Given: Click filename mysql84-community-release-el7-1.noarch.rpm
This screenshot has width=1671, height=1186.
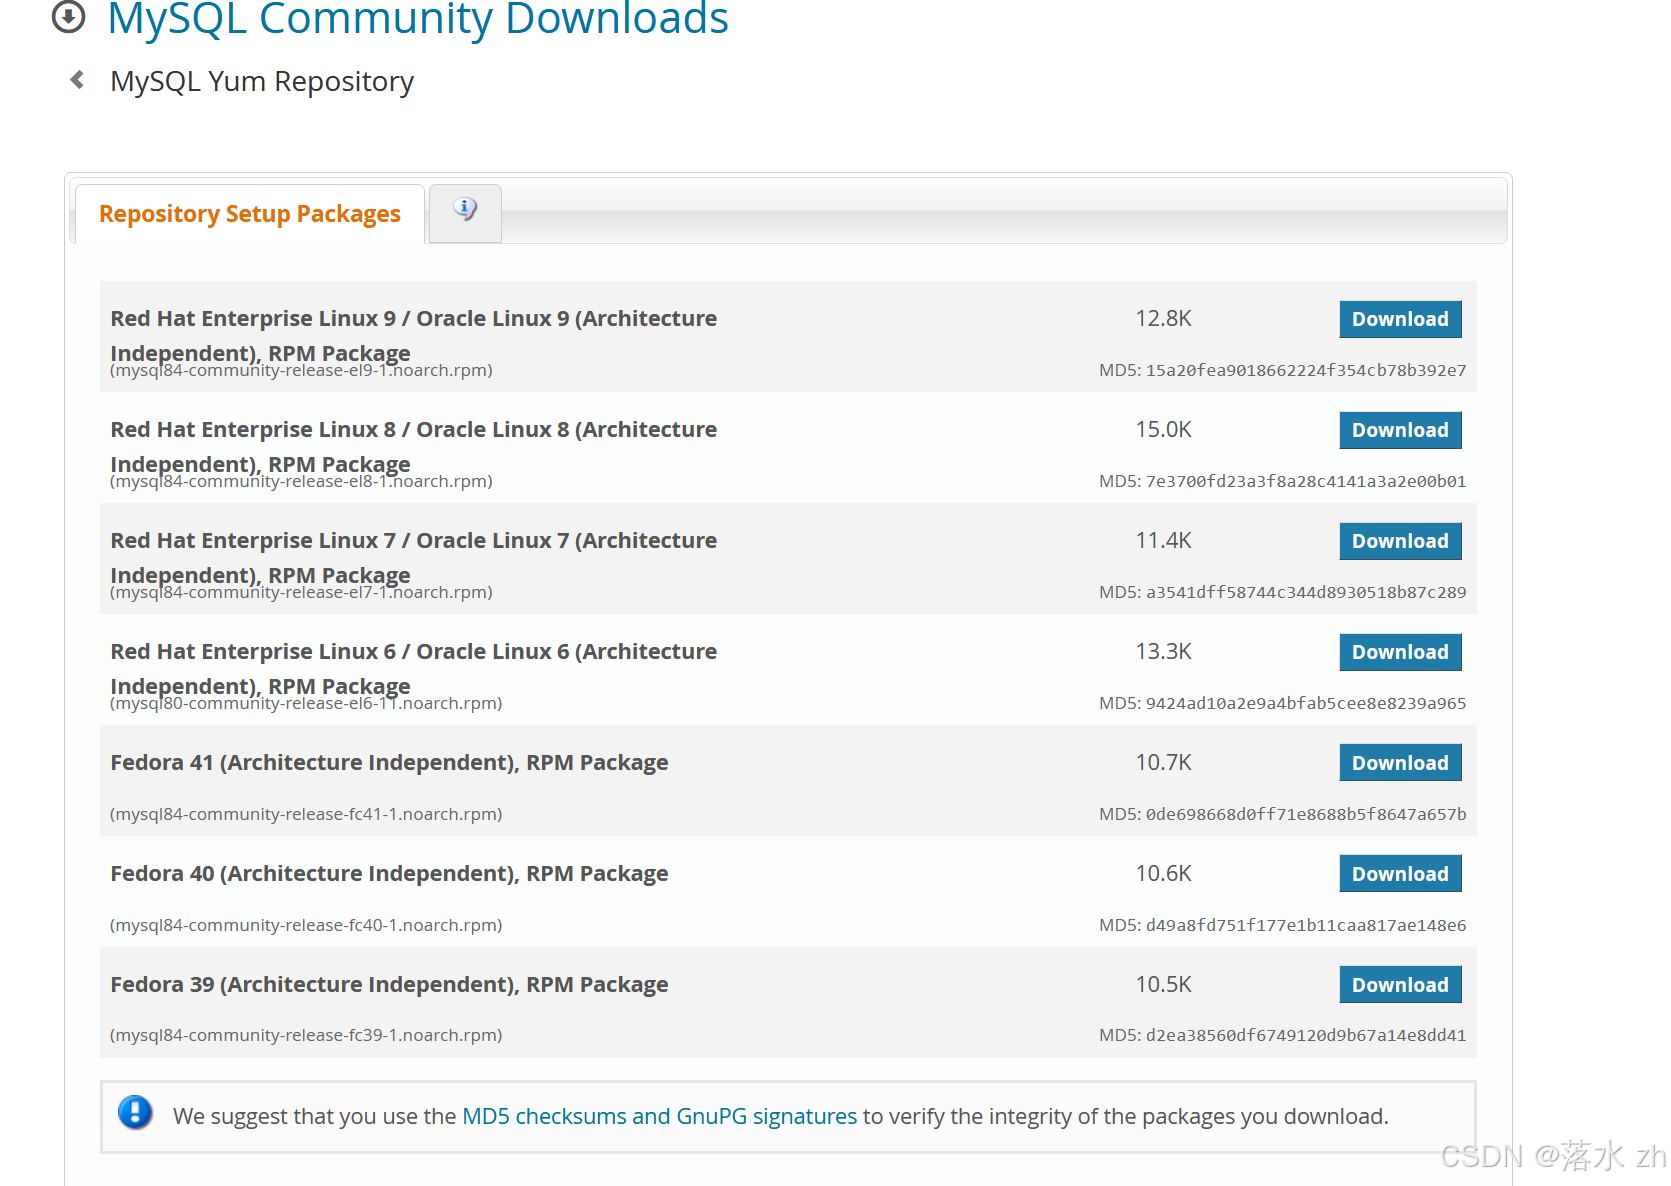Looking at the screenshot, I should pos(301,593).
